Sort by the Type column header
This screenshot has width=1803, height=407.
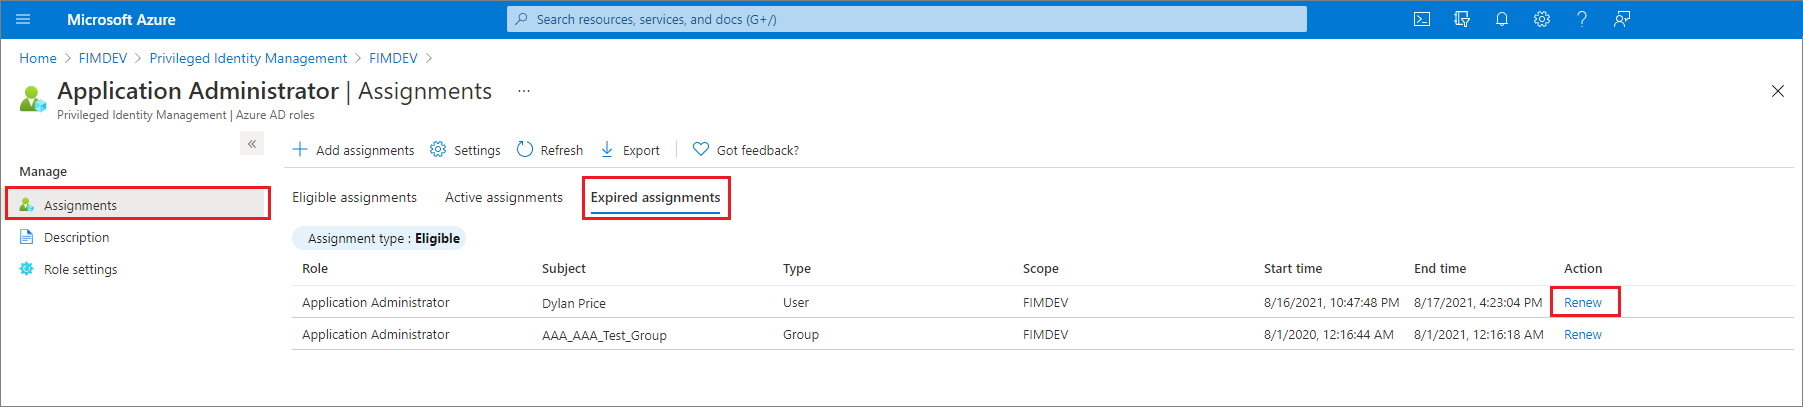[797, 268]
